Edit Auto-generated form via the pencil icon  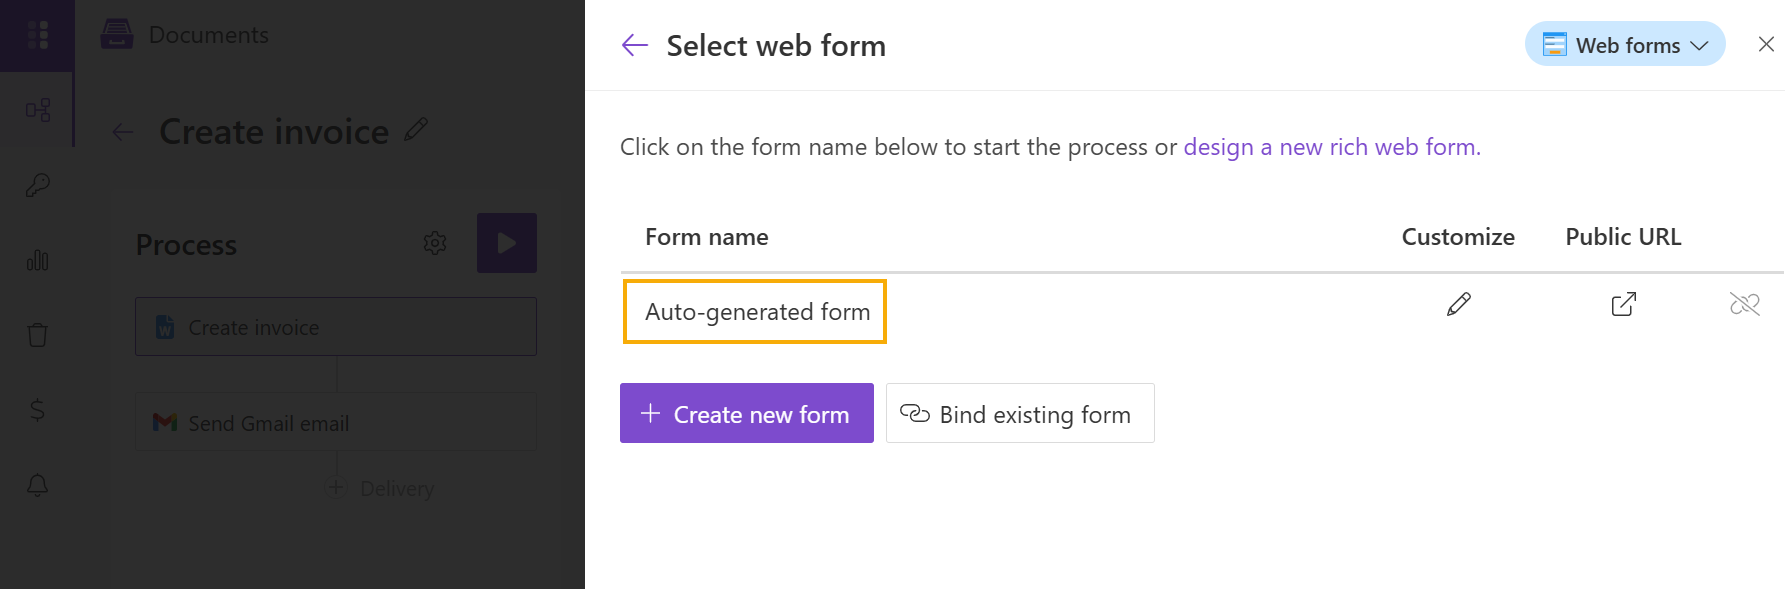pos(1459,303)
